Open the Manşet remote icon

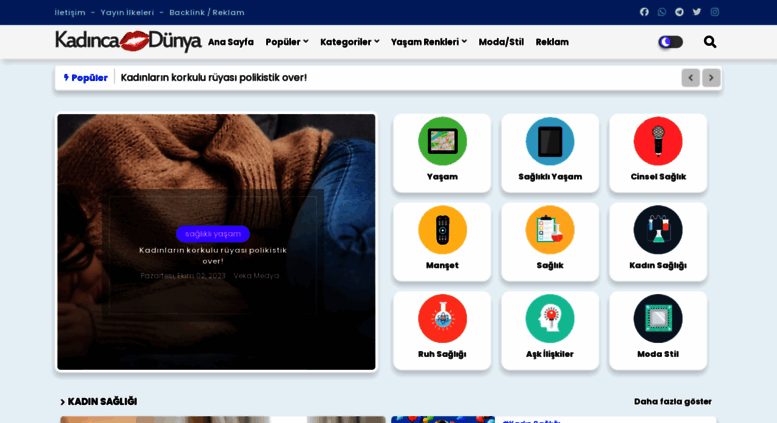442,230
